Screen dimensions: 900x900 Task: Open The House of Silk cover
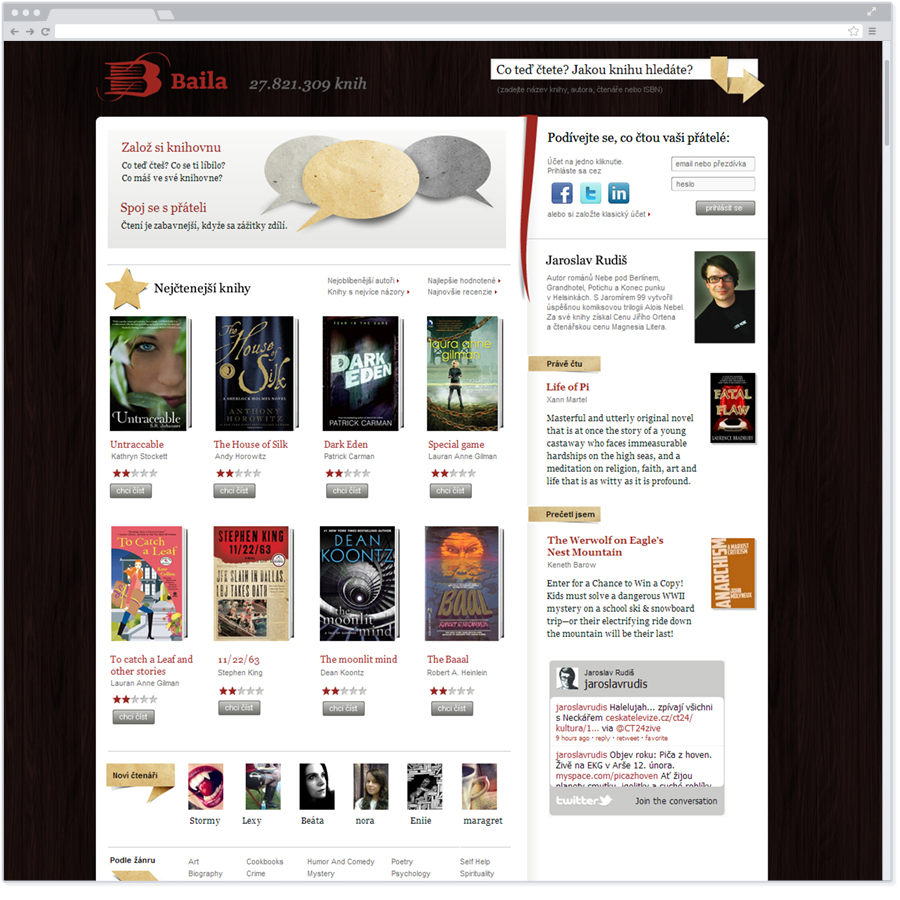click(x=256, y=374)
